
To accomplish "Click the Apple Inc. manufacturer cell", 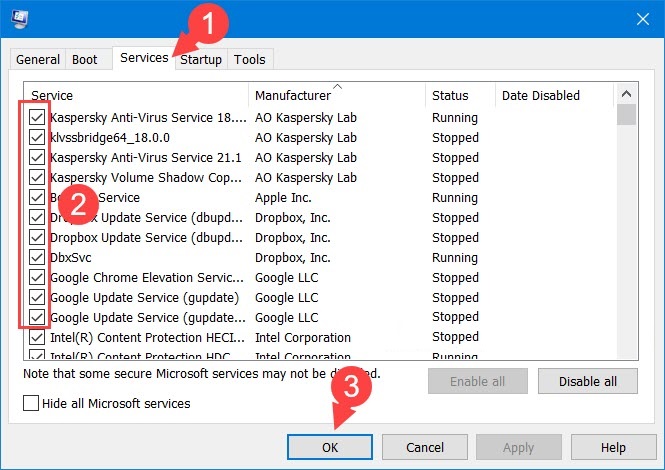I will point(283,198).
